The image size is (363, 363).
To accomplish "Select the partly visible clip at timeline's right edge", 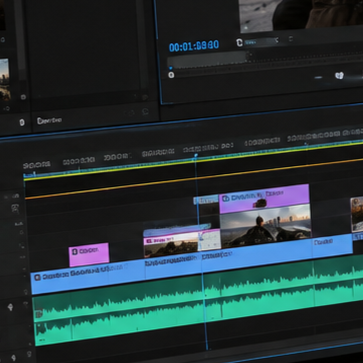I will coord(357,214).
